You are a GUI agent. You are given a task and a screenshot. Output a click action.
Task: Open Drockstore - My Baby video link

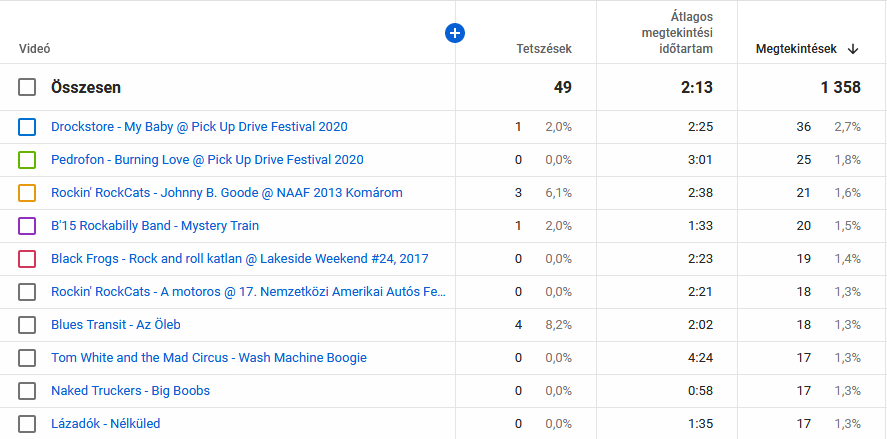(199, 127)
